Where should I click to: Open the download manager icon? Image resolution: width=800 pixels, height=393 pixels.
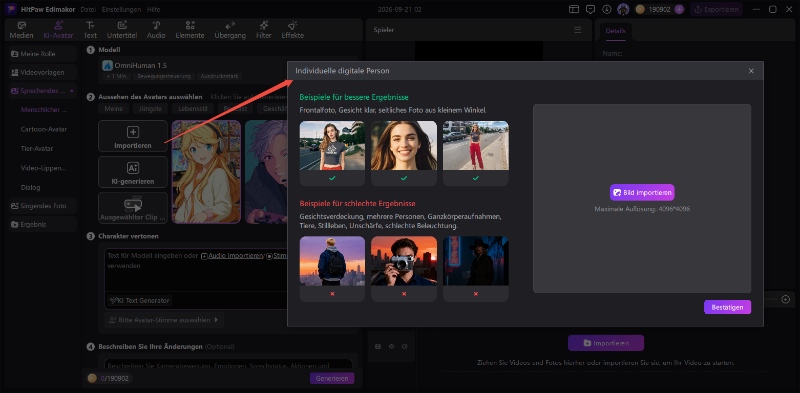pyautogui.click(x=607, y=9)
